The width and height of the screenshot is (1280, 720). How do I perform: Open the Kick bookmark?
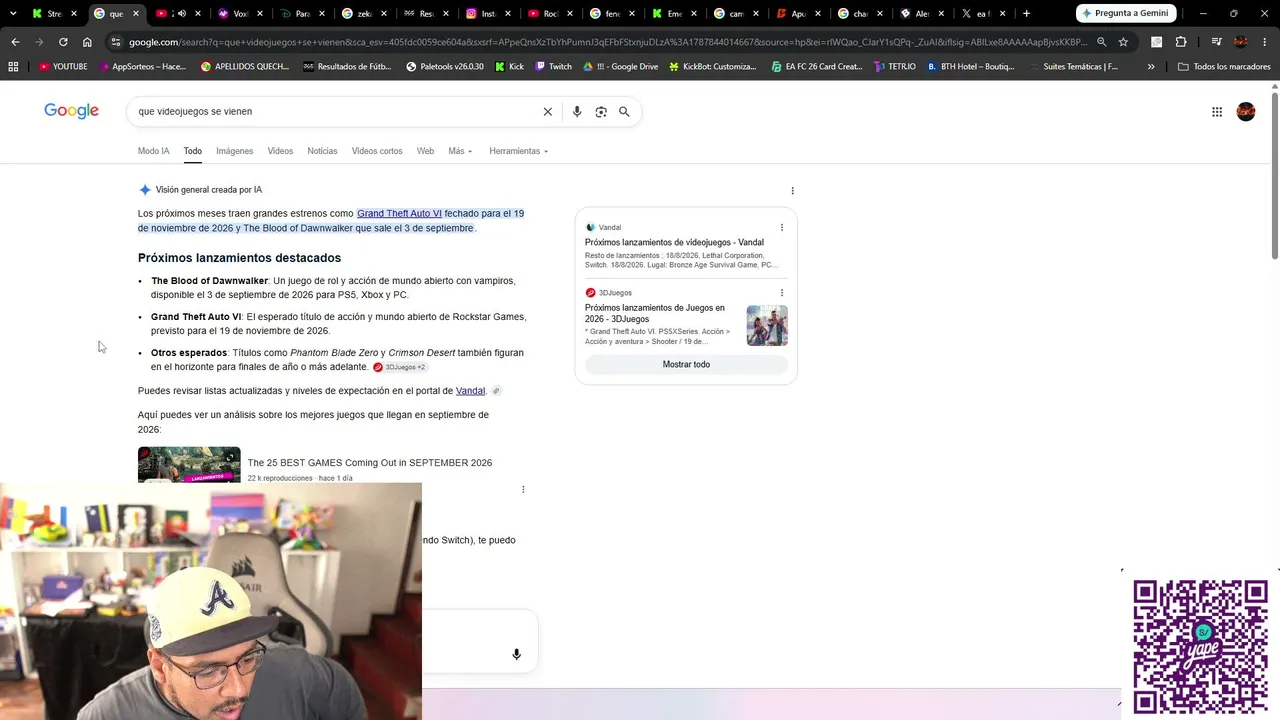tap(510, 67)
